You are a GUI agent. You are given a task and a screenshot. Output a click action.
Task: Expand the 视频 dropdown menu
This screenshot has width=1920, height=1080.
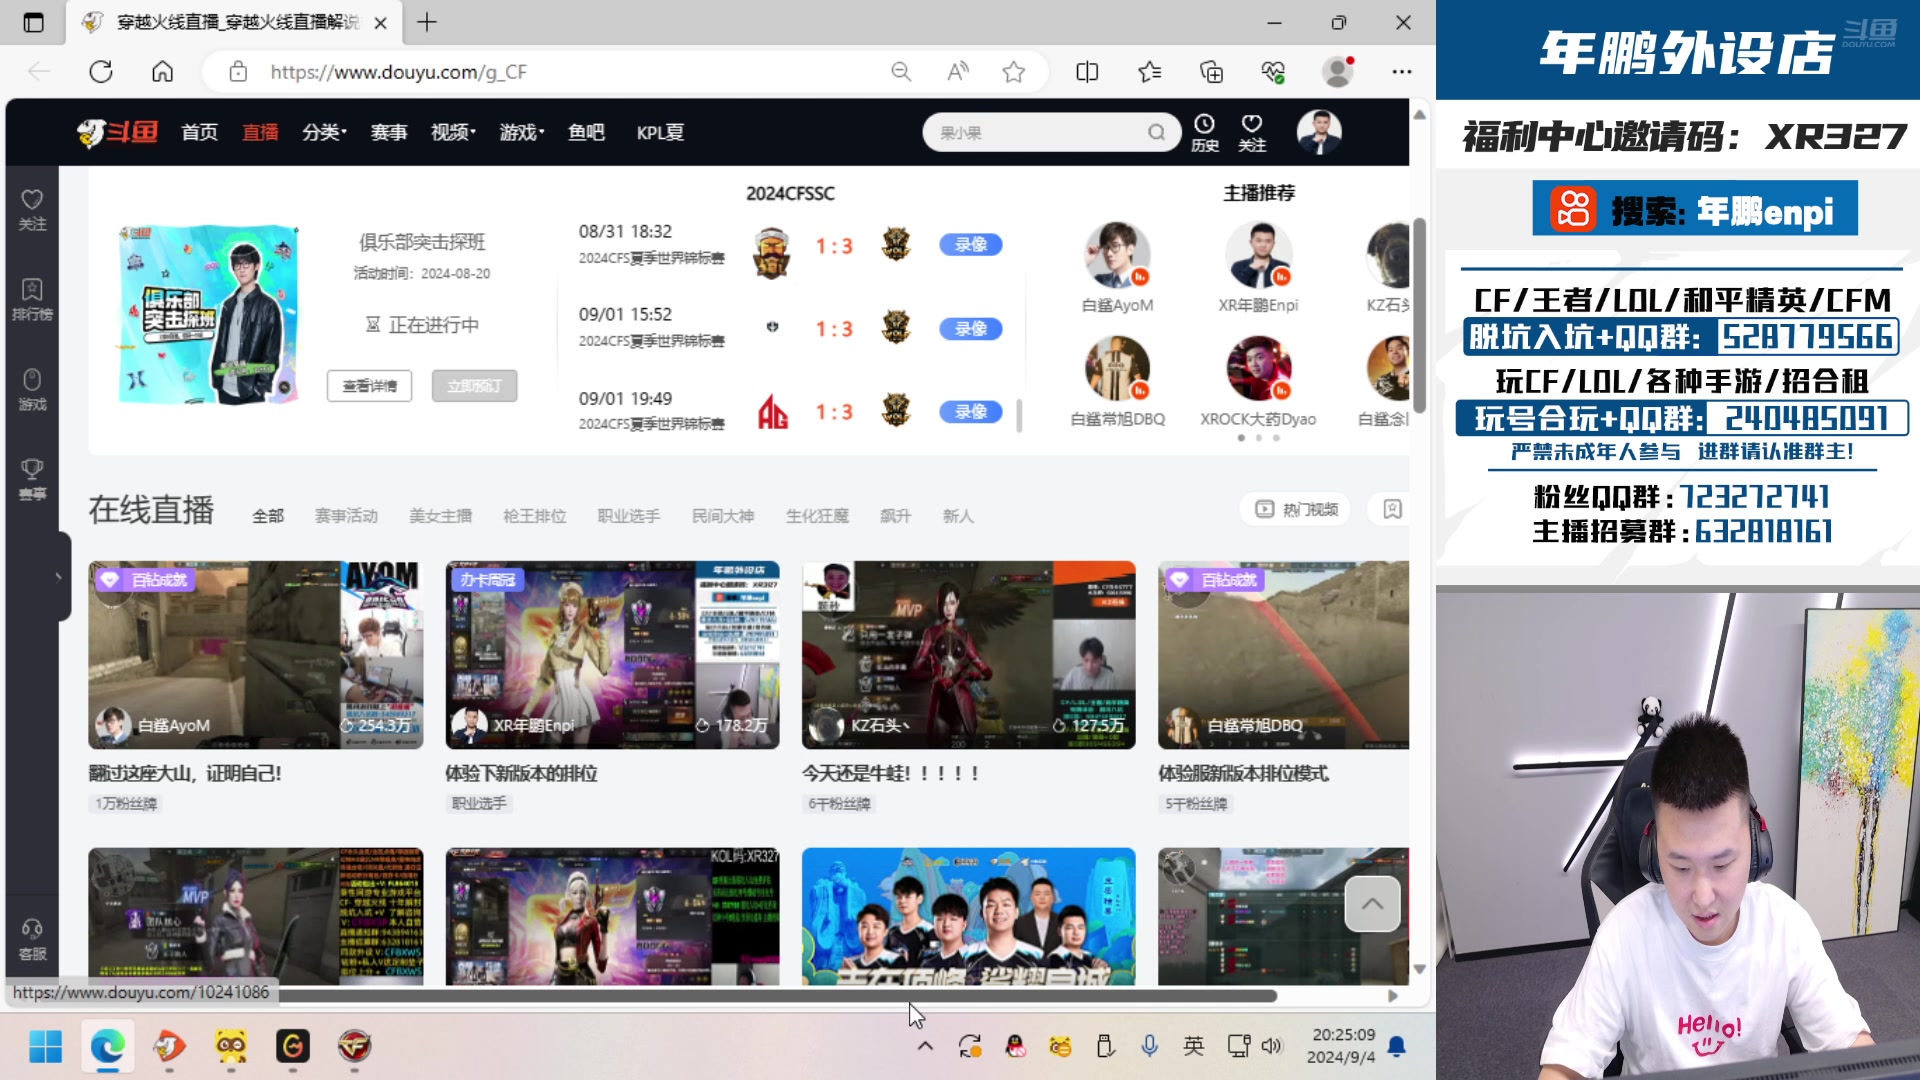452,132
